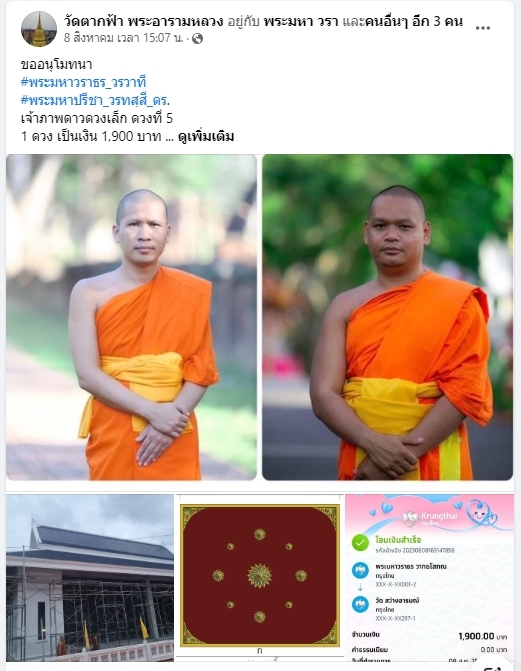The width and height of the screenshot is (521, 671).
Task: Open the post timestamp 8 สิงหาคม
Action: (124, 39)
